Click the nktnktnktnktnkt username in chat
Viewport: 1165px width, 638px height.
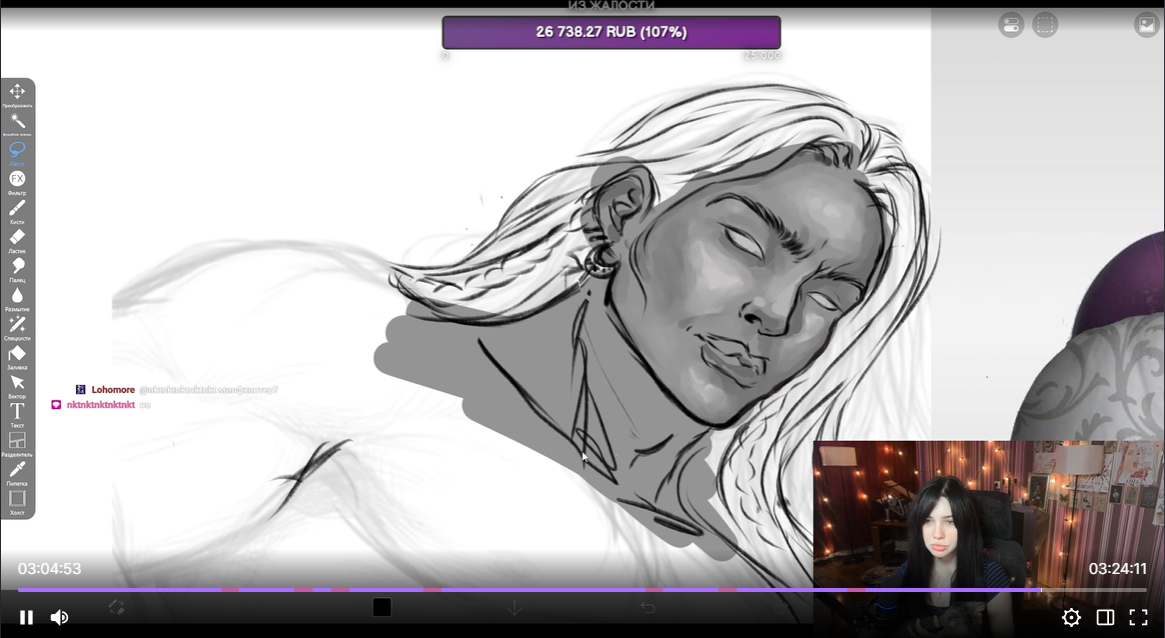100,405
